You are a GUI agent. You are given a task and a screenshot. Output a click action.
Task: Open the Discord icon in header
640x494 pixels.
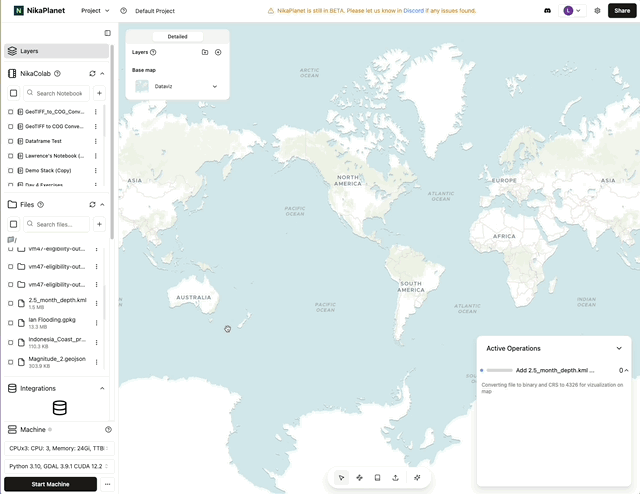point(547,11)
